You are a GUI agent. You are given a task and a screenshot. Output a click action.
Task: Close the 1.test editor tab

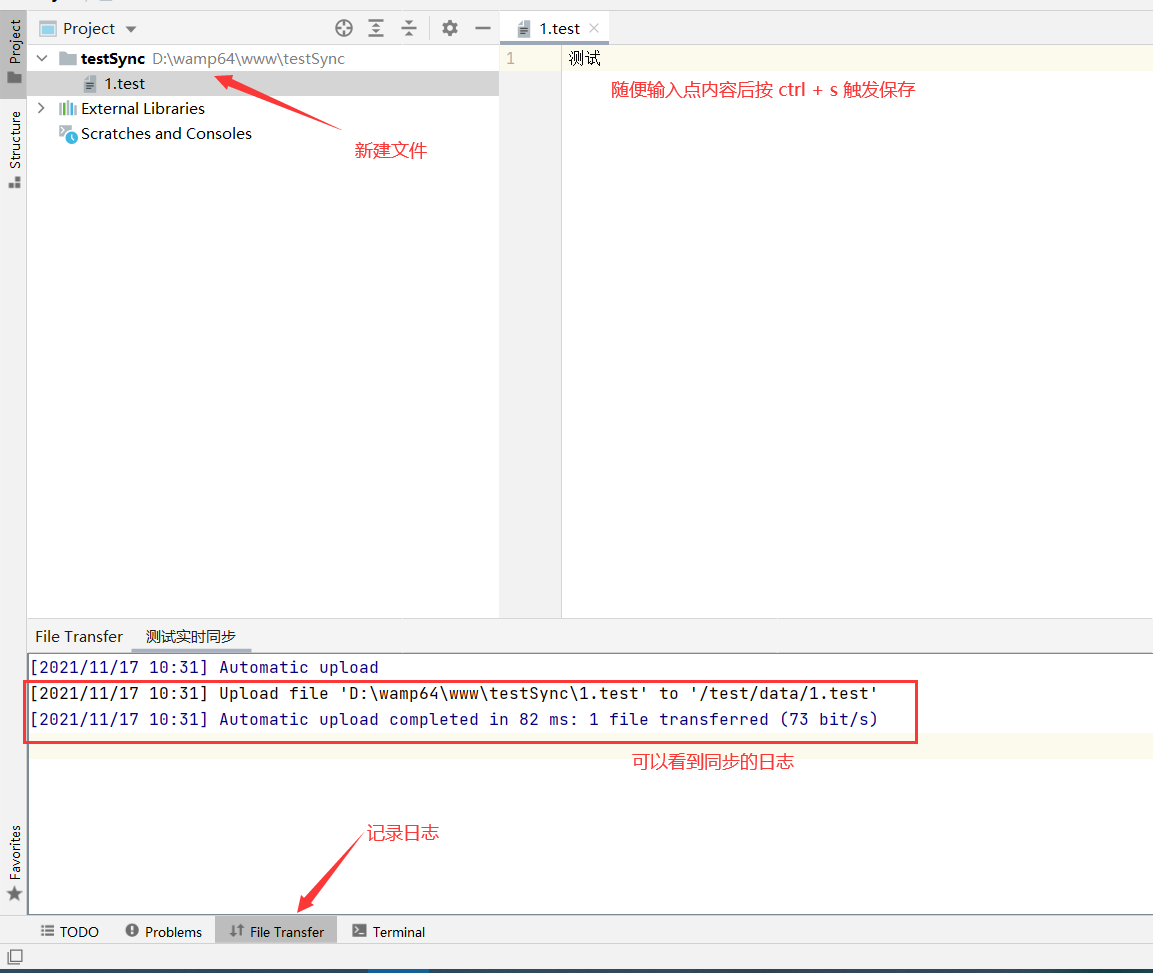(x=594, y=28)
